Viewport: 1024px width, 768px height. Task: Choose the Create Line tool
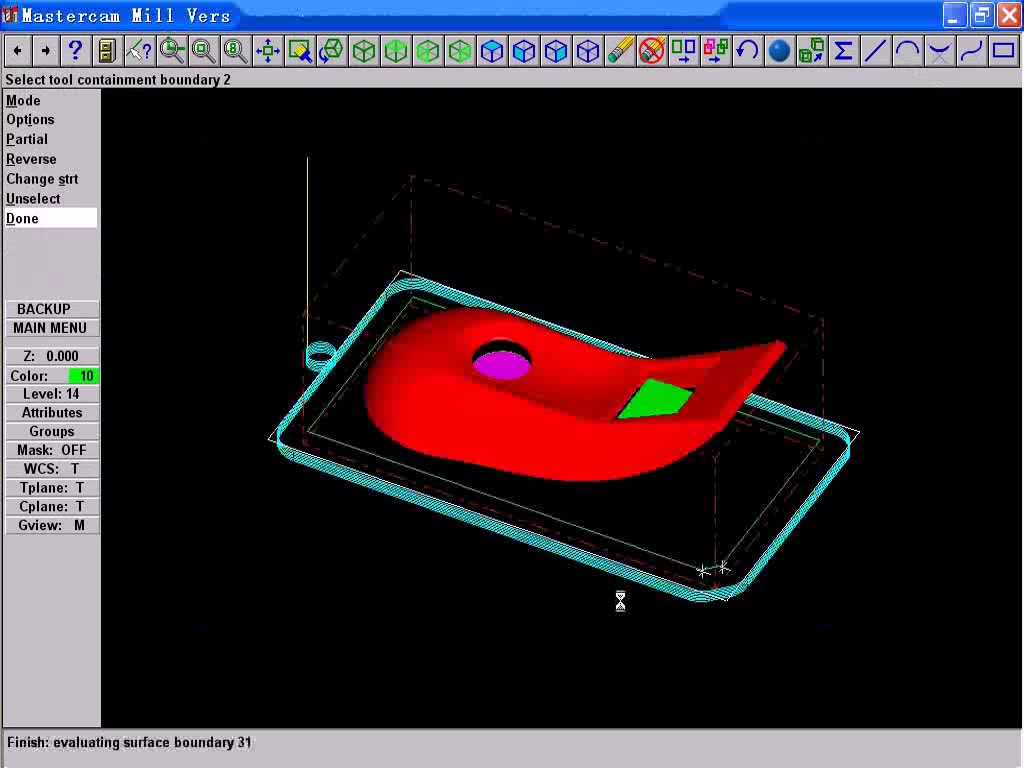tap(875, 50)
